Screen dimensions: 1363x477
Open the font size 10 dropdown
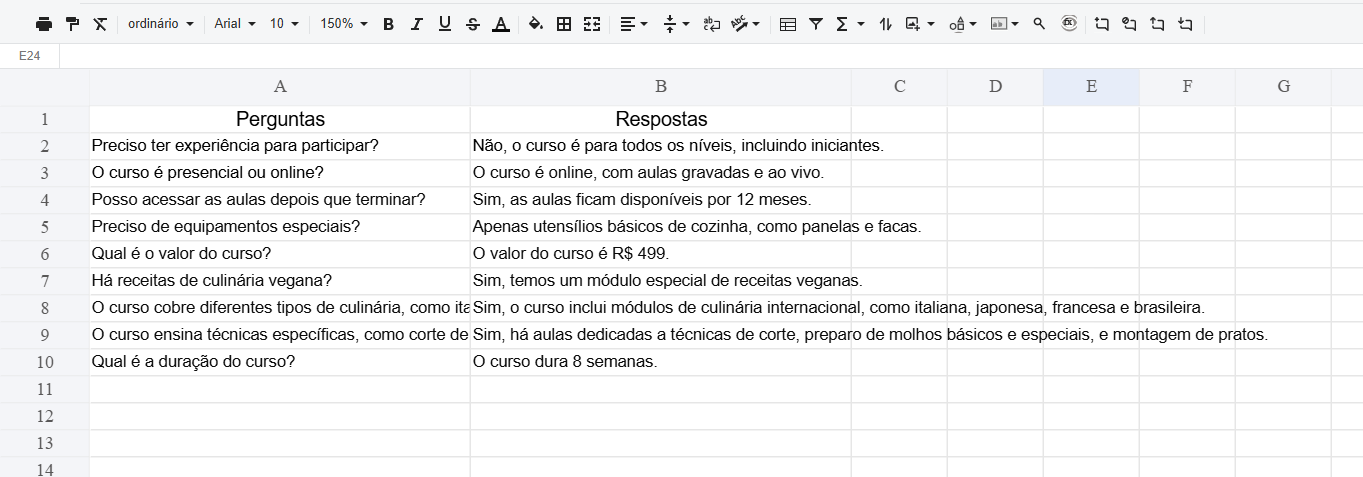coord(284,23)
